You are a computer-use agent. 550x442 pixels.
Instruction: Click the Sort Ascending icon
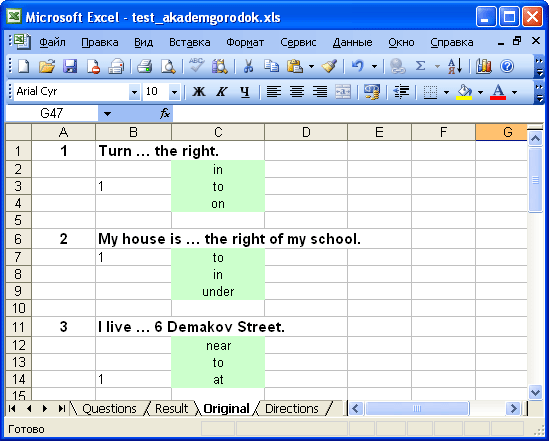(x=455, y=66)
